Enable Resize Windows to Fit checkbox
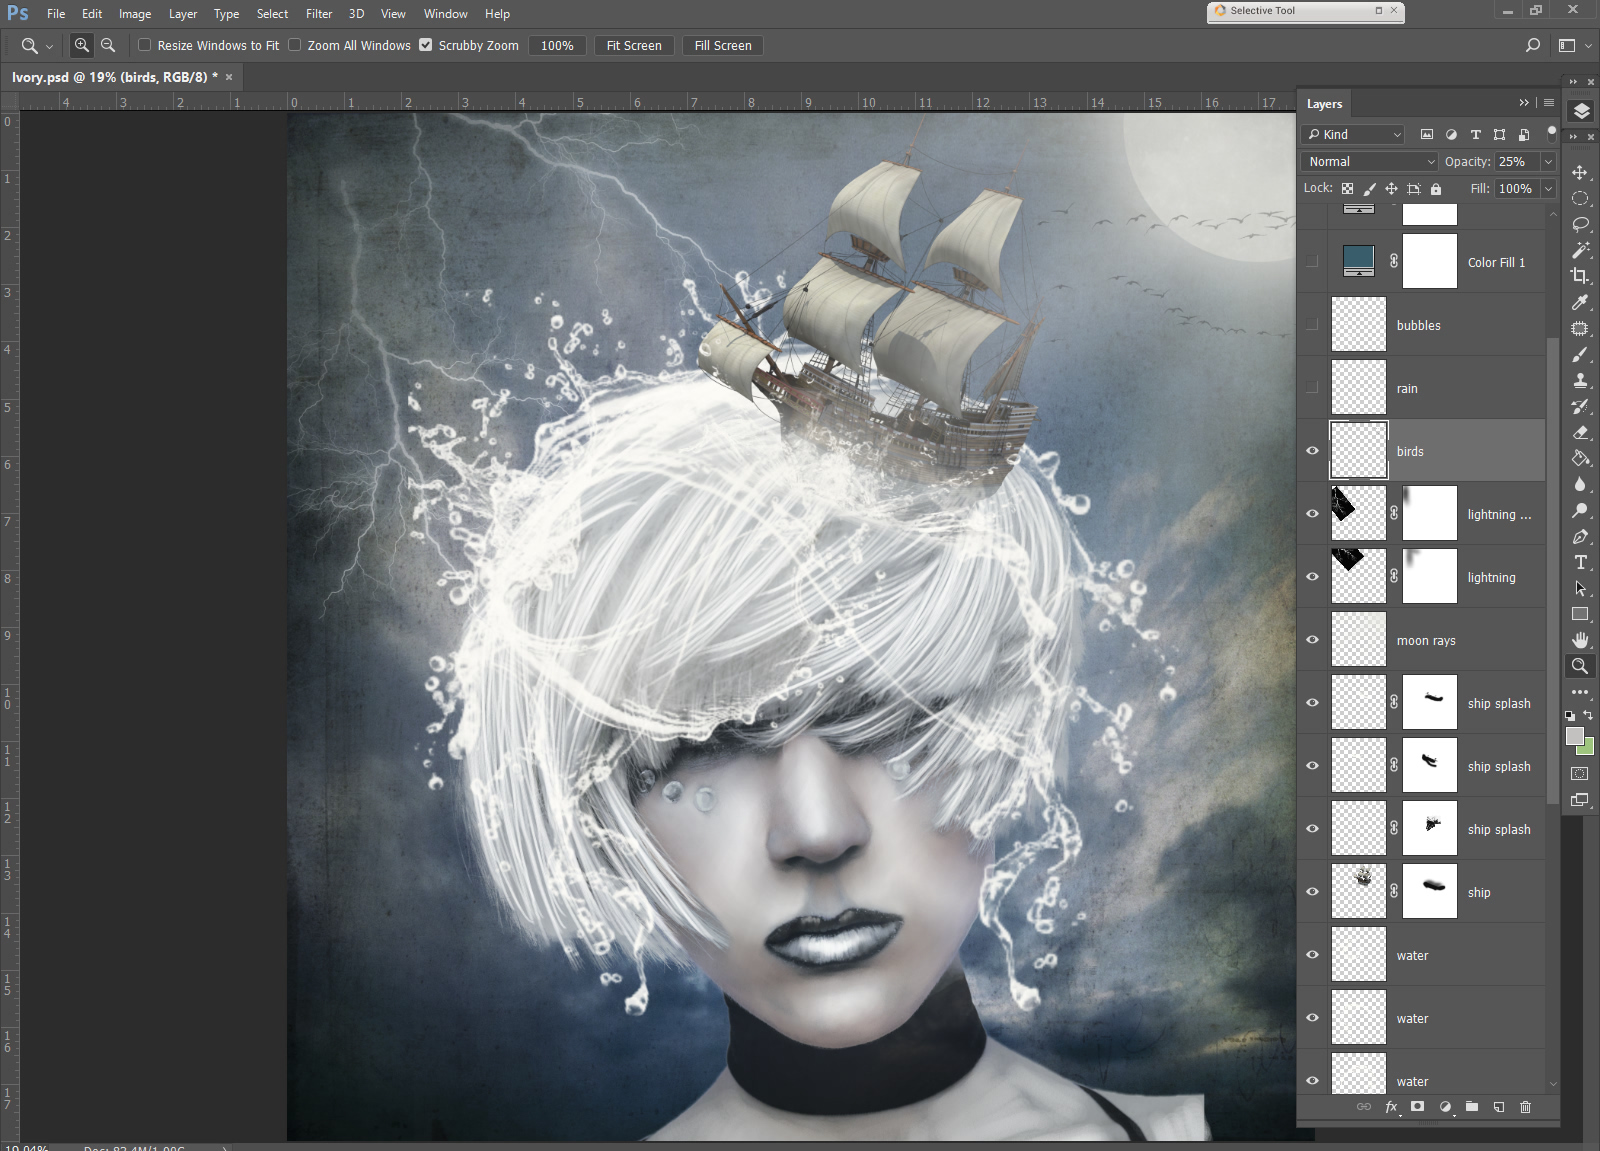 pos(145,45)
